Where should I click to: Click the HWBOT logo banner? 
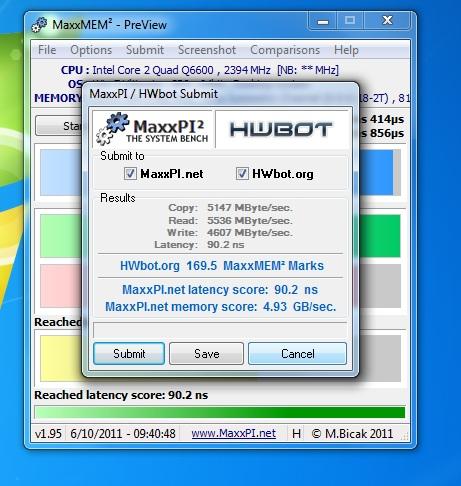(282, 129)
